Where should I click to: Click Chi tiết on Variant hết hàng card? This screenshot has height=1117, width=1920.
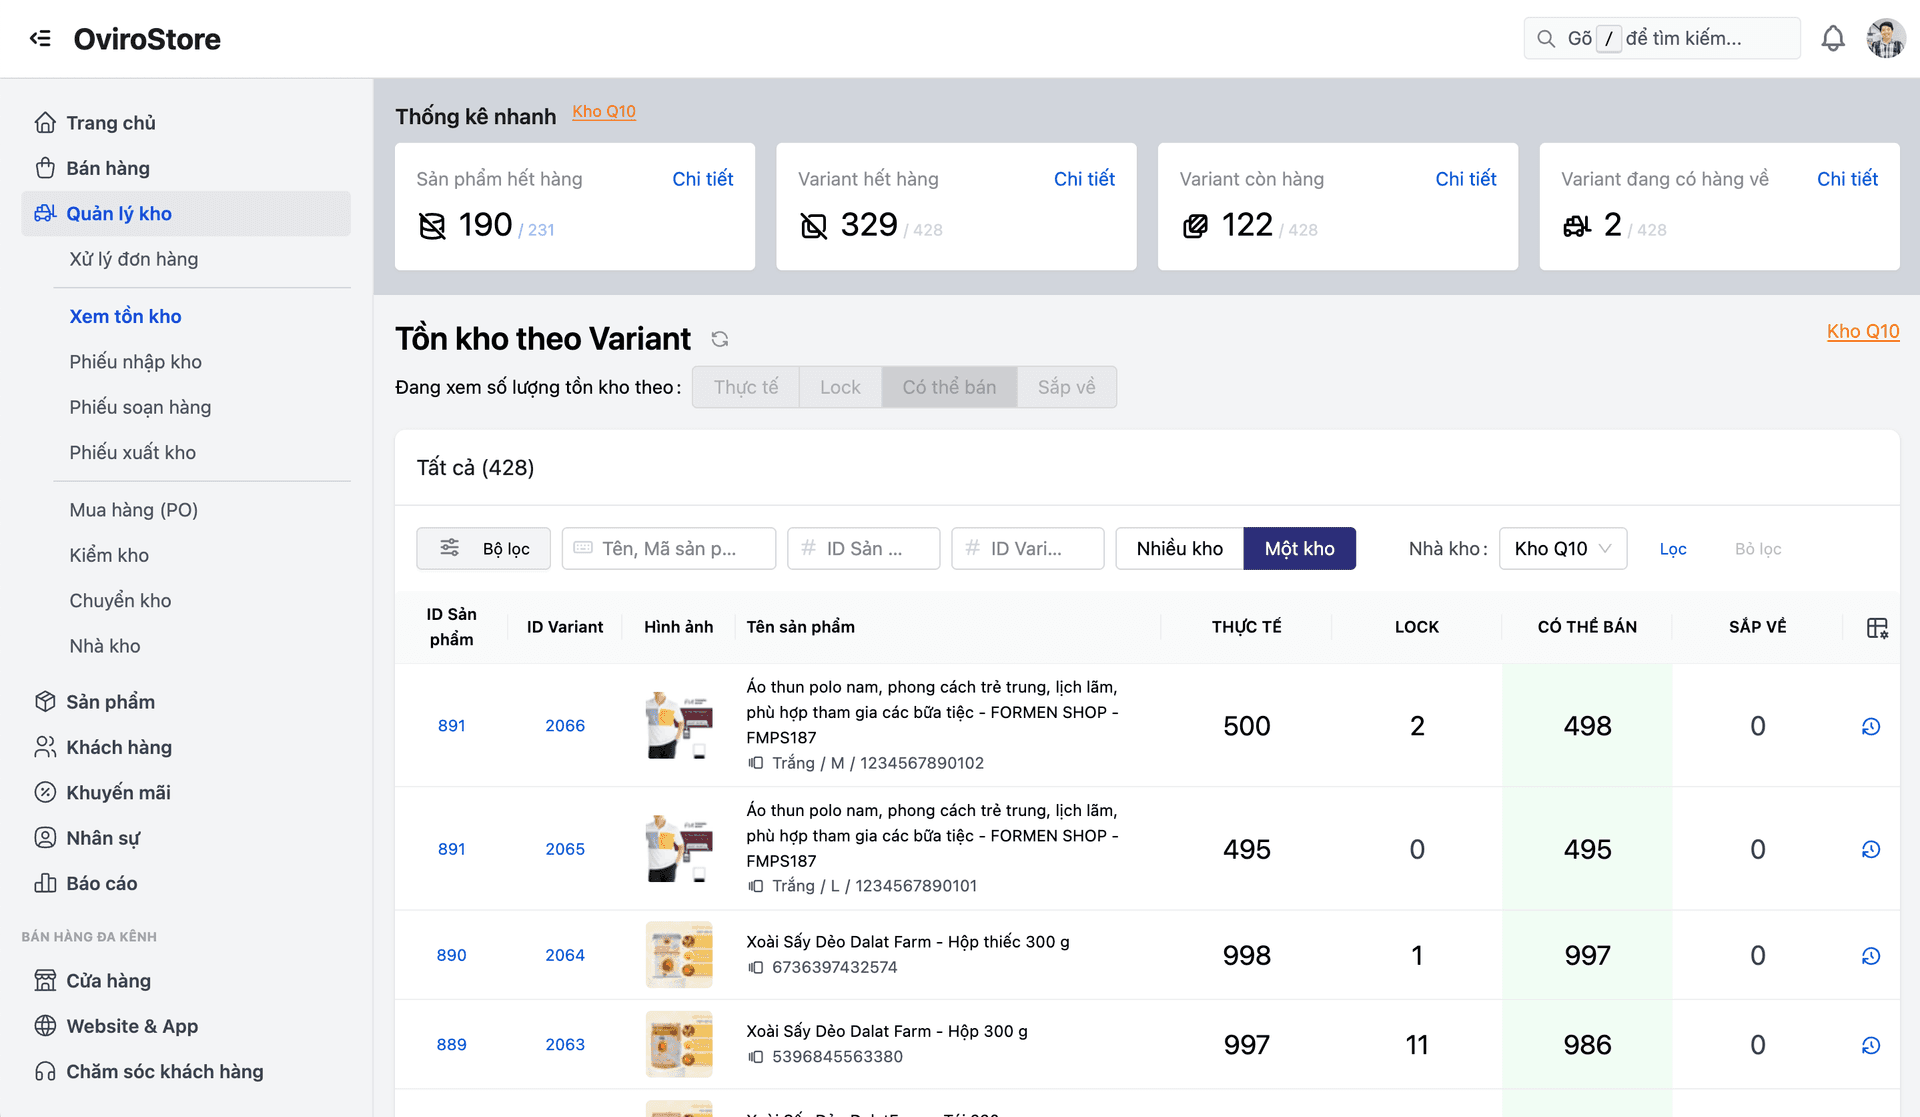point(1084,178)
